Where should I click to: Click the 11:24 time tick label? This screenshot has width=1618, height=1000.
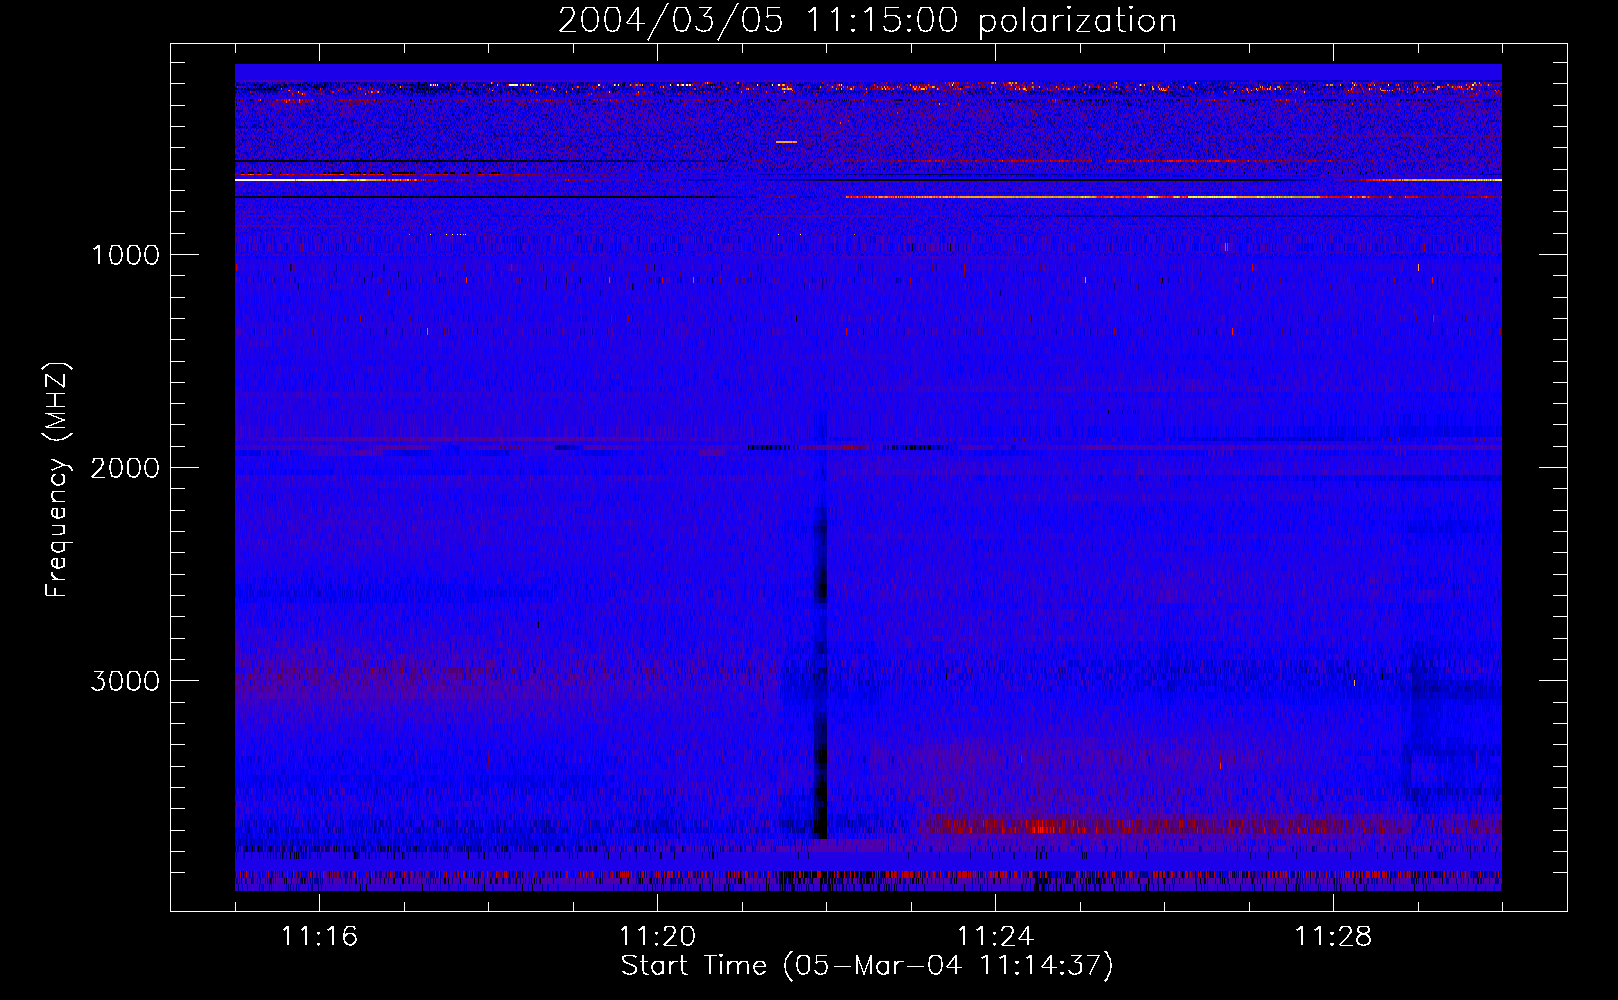tap(995, 936)
